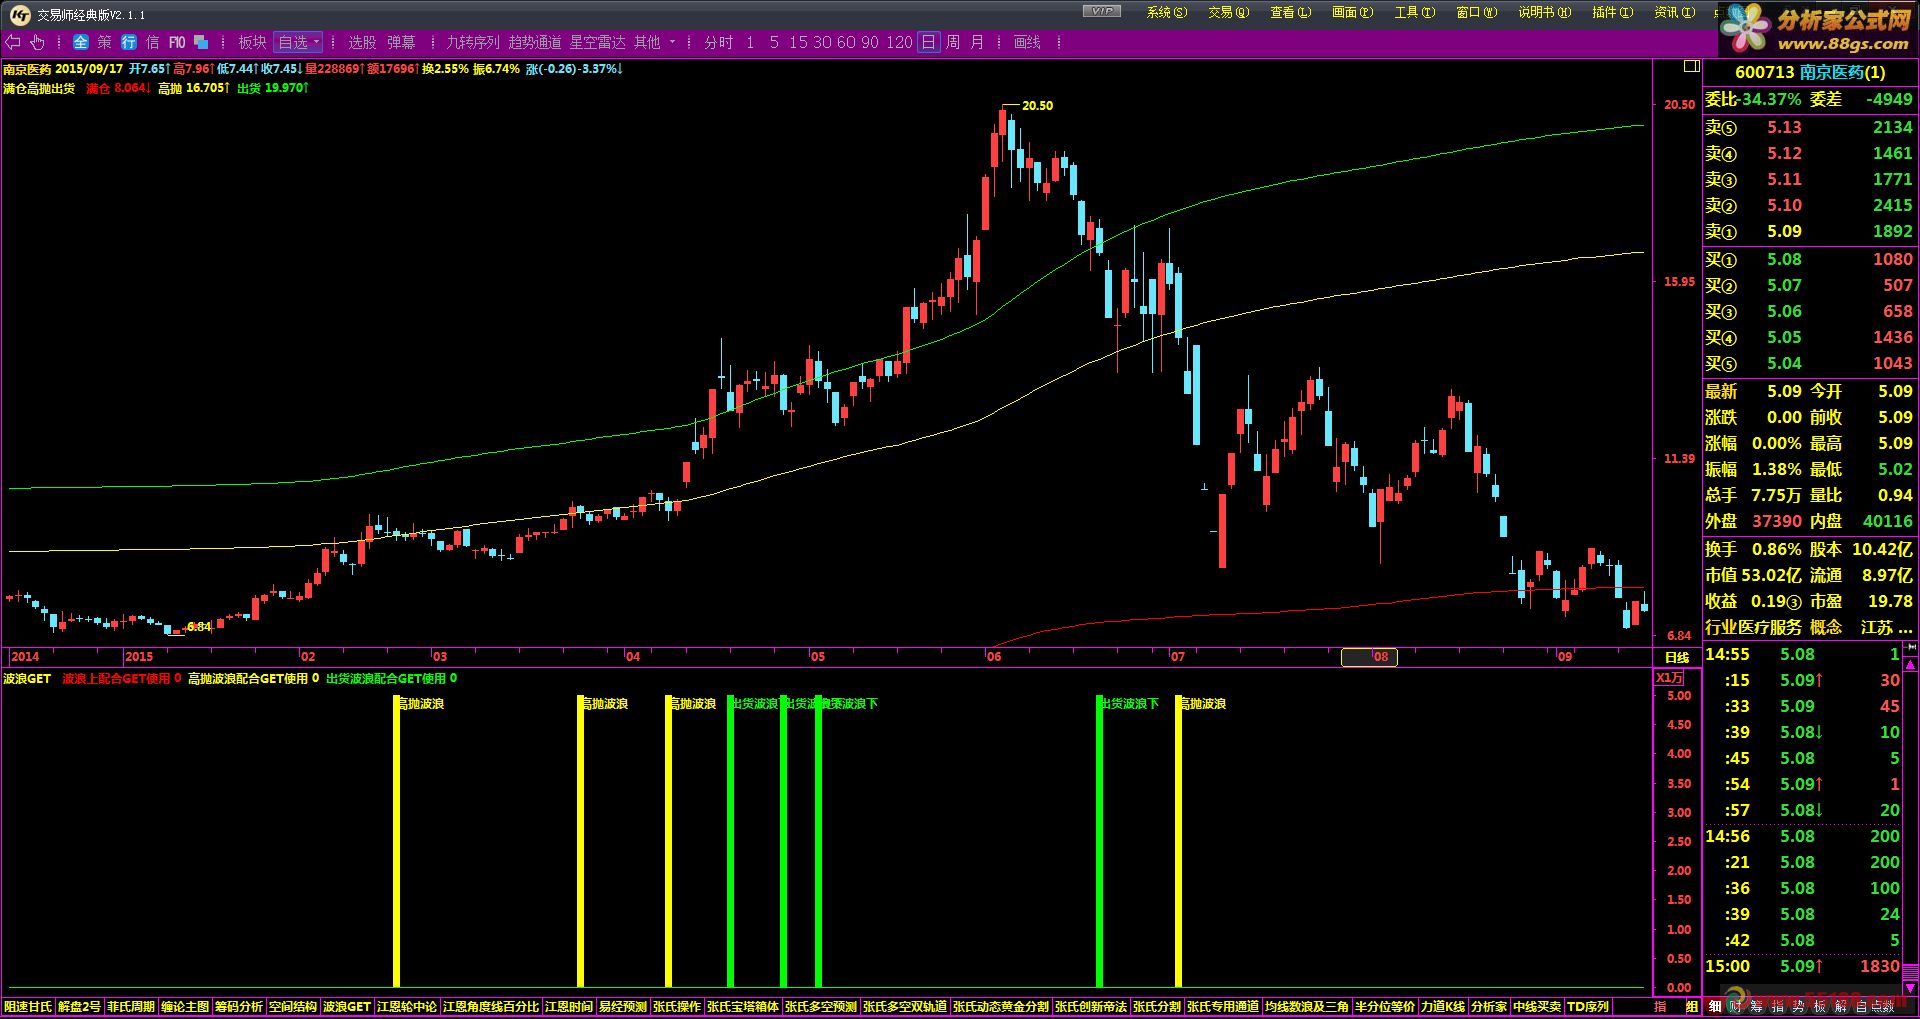This screenshot has height=1019, width=1920.
Task: Open the 说明书(H) menu
Action: (x=1545, y=12)
